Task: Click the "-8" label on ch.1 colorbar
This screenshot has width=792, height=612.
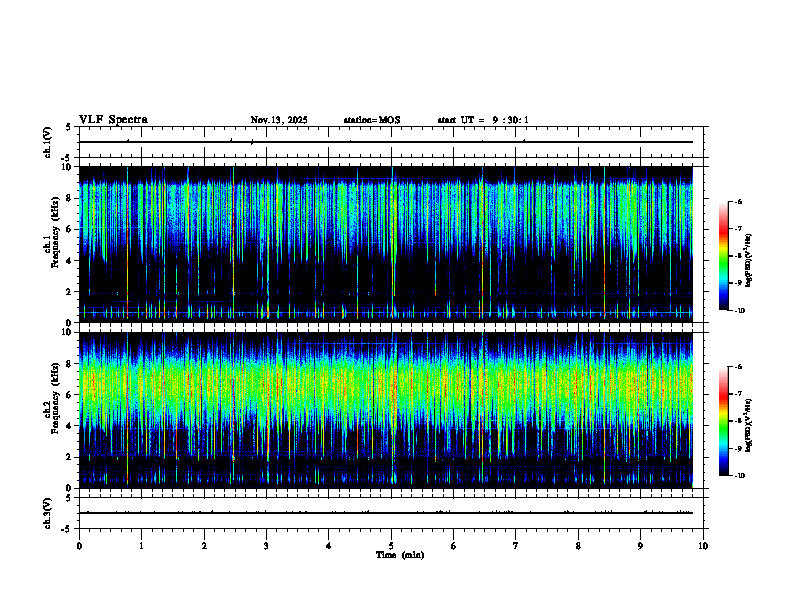Action: pos(738,256)
